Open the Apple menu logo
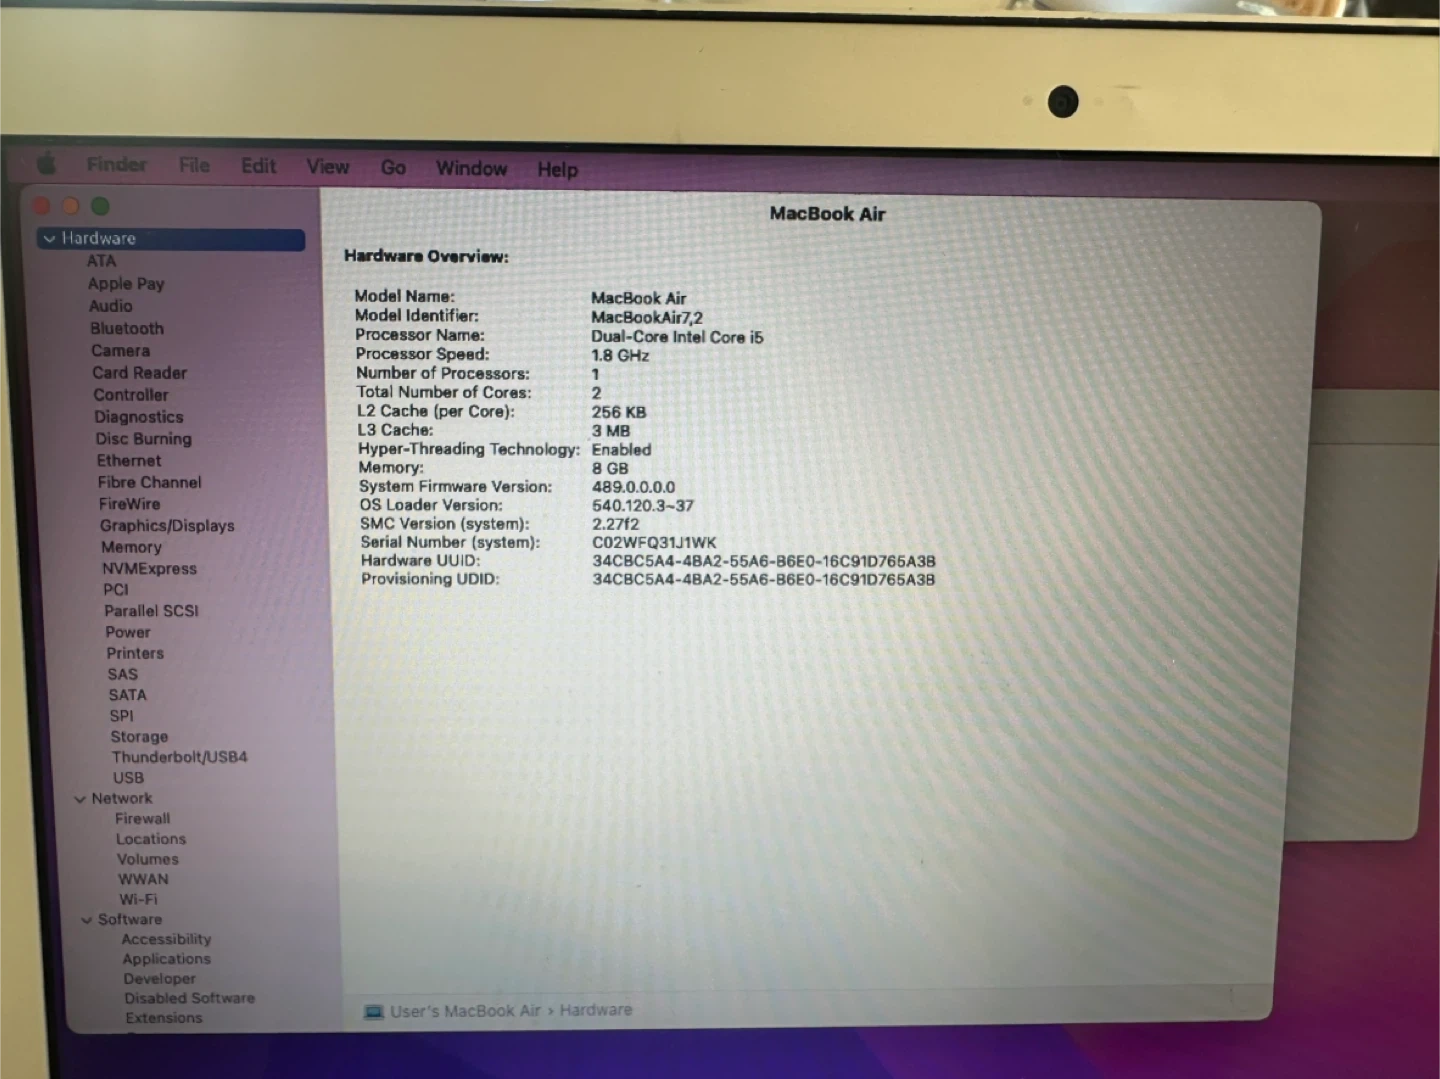Image resolution: width=1440 pixels, height=1079 pixels. click(x=46, y=164)
